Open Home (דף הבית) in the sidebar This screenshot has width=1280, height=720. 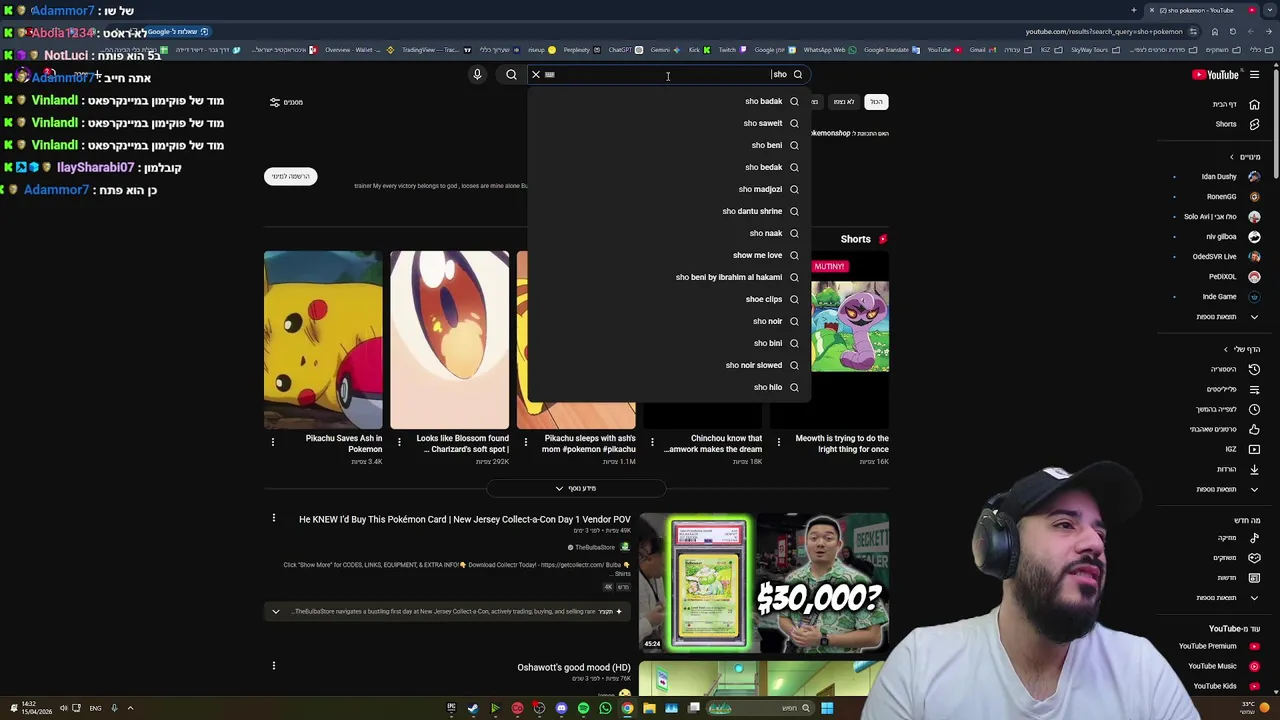pos(1238,104)
